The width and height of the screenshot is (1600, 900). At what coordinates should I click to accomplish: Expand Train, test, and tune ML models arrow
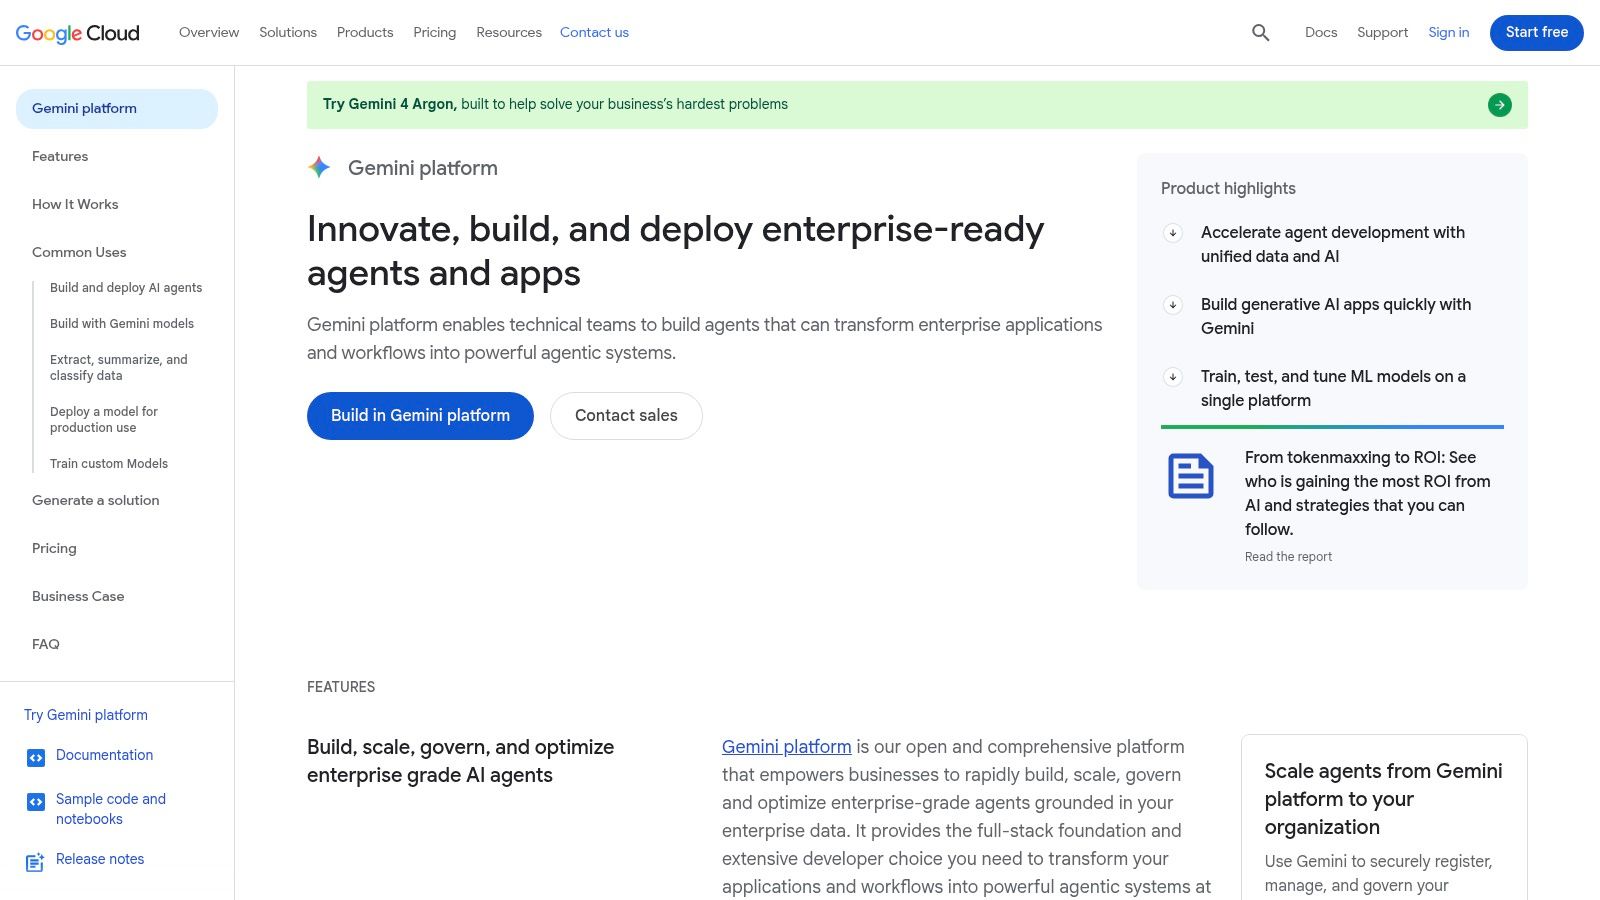coord(1173,377)
